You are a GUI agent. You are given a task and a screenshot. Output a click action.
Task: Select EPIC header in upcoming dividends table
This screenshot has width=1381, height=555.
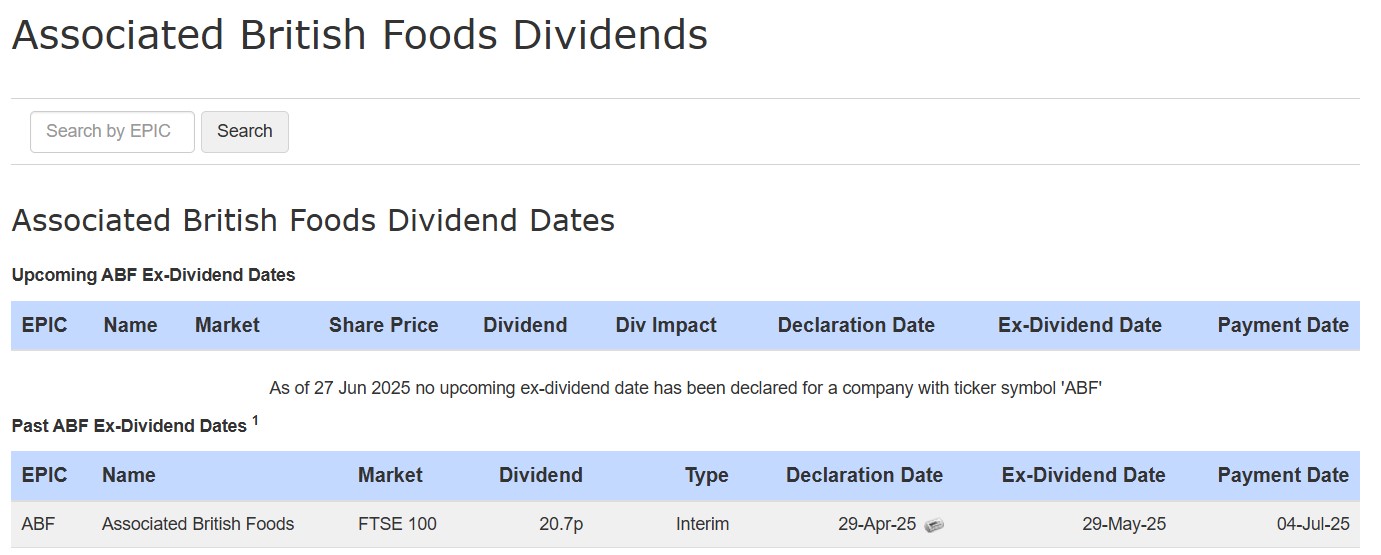pos(44,325)
